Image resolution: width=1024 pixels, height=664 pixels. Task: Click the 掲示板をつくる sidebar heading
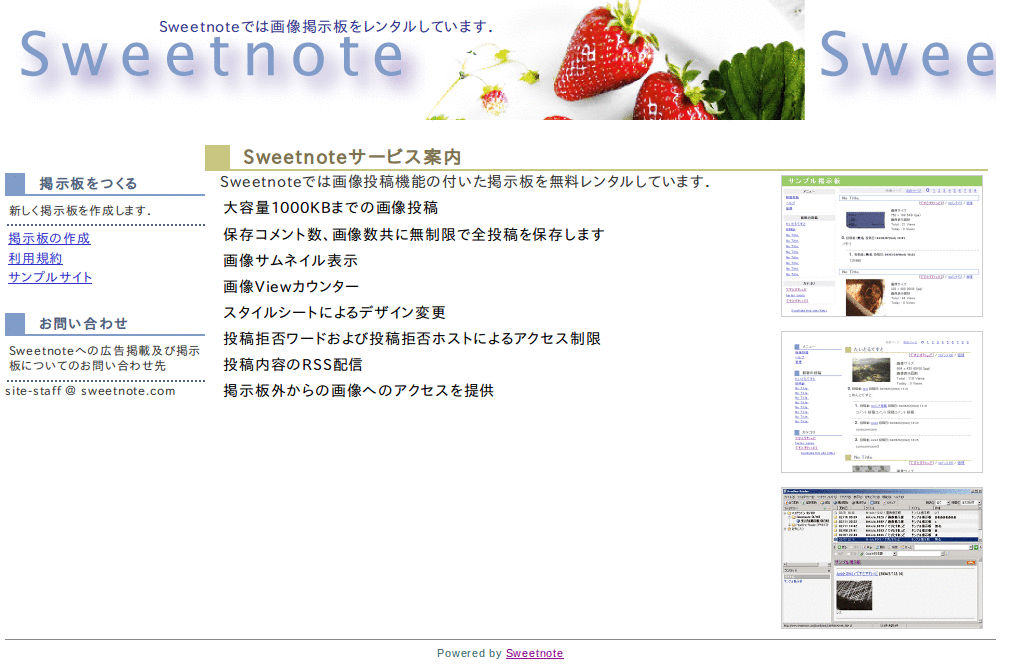coord(88,183)
